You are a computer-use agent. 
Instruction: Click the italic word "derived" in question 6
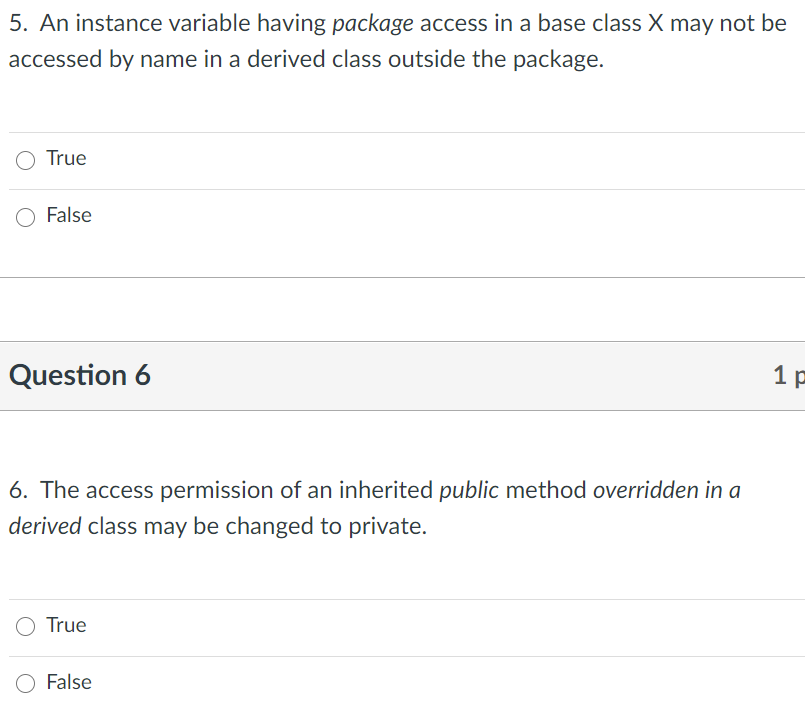click(x=44, y=526)
